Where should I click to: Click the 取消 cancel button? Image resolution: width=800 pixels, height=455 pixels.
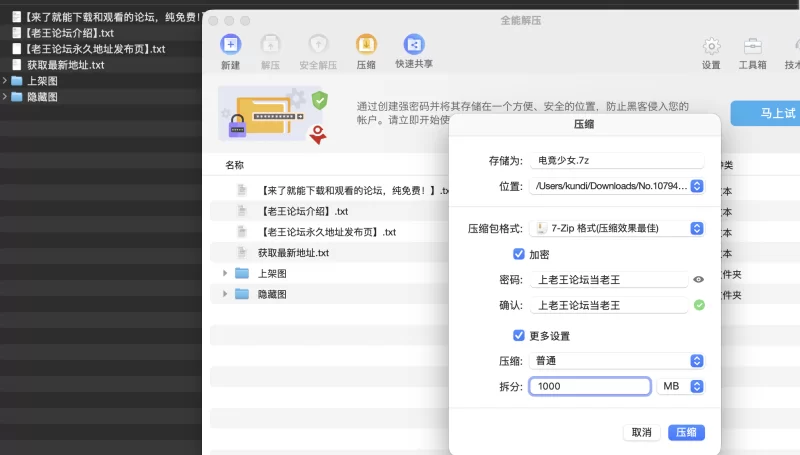641,432
